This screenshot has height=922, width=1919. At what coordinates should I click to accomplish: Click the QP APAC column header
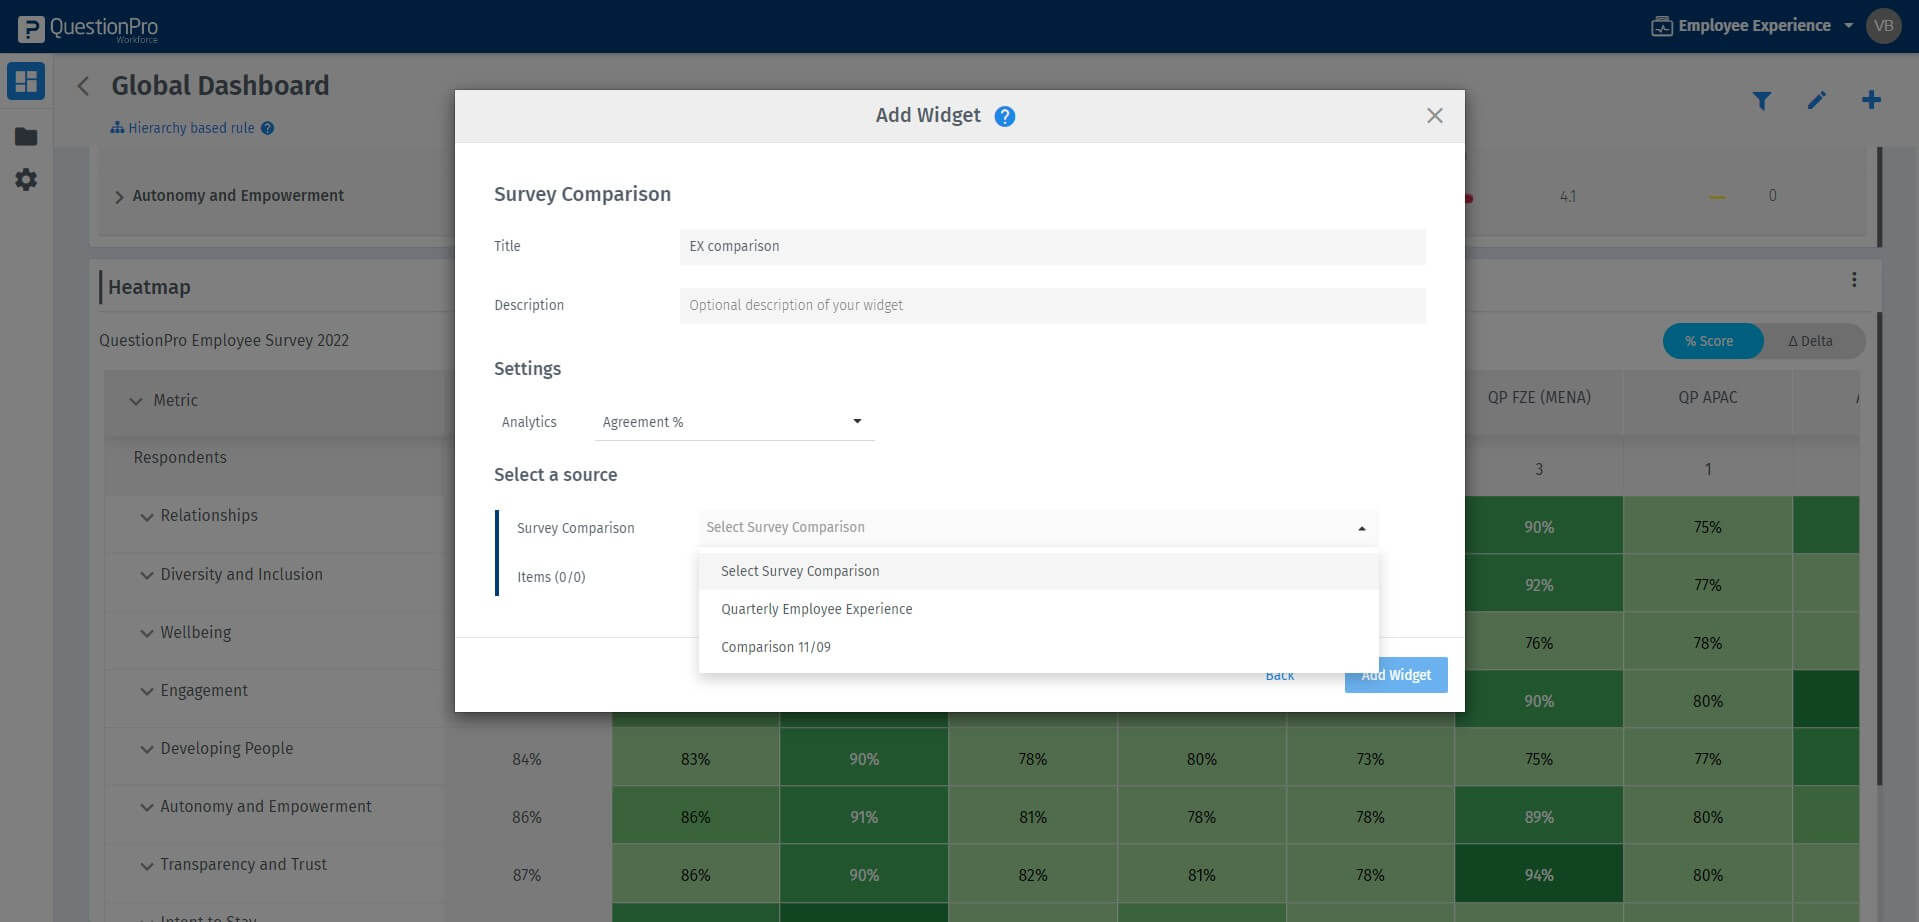point(1707,398)
